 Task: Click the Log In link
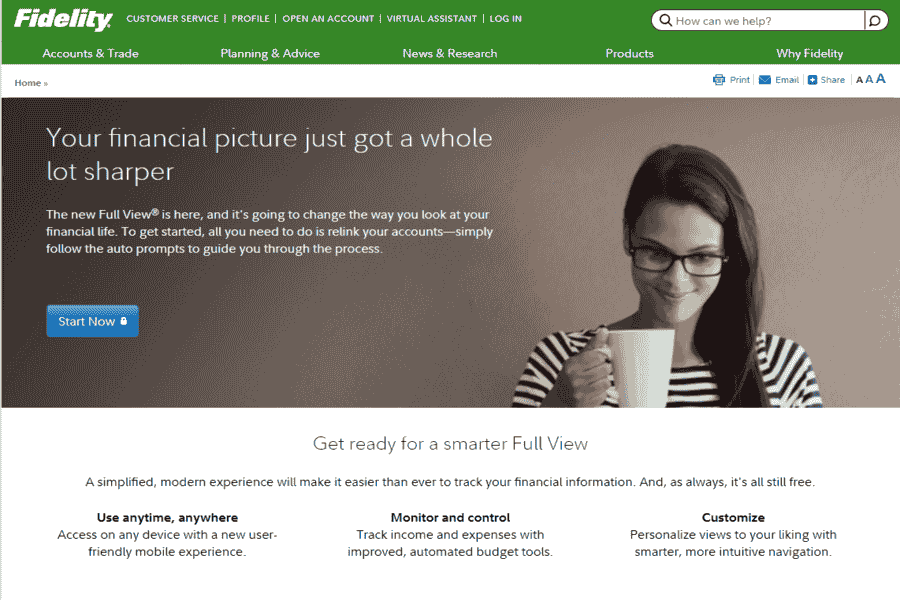click(506, 18)
